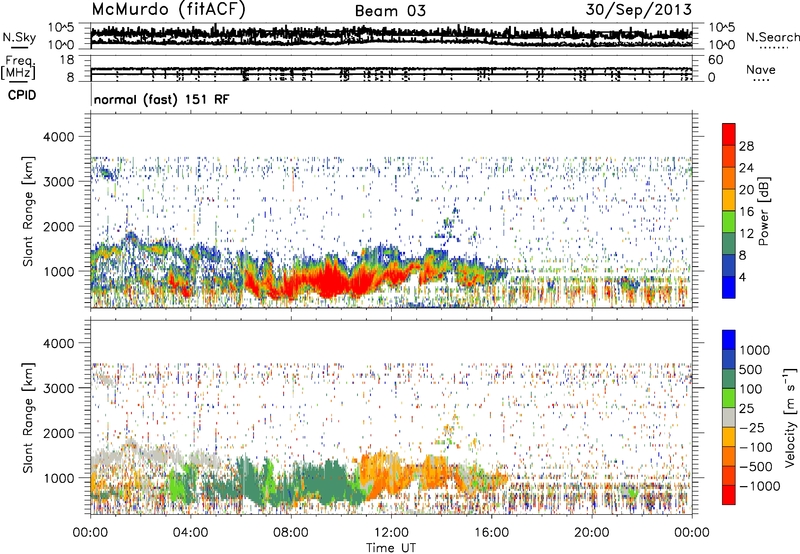Click the frequency trace panel
800x554 pixels.
pyautogui.click(x=391, y=69)
